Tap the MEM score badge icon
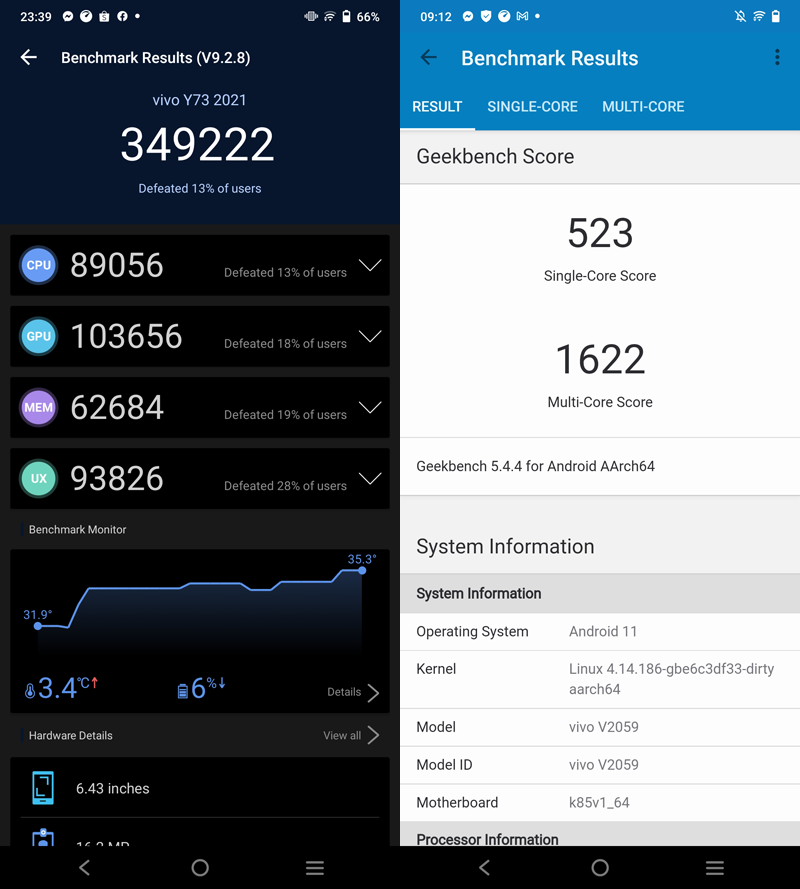Screen dimensions: 800x889 tap(39, 407)
